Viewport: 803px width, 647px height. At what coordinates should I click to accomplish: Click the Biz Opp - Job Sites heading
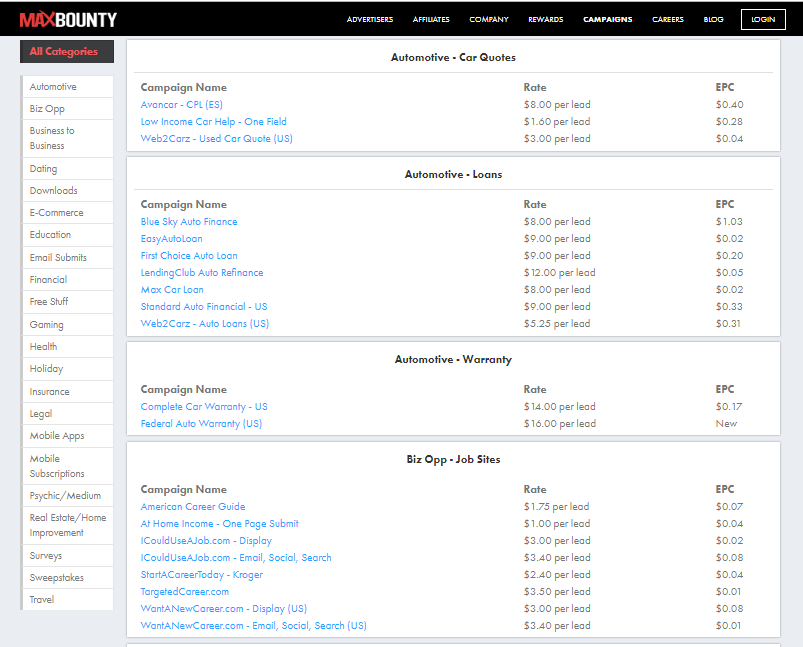click(453, 460)
